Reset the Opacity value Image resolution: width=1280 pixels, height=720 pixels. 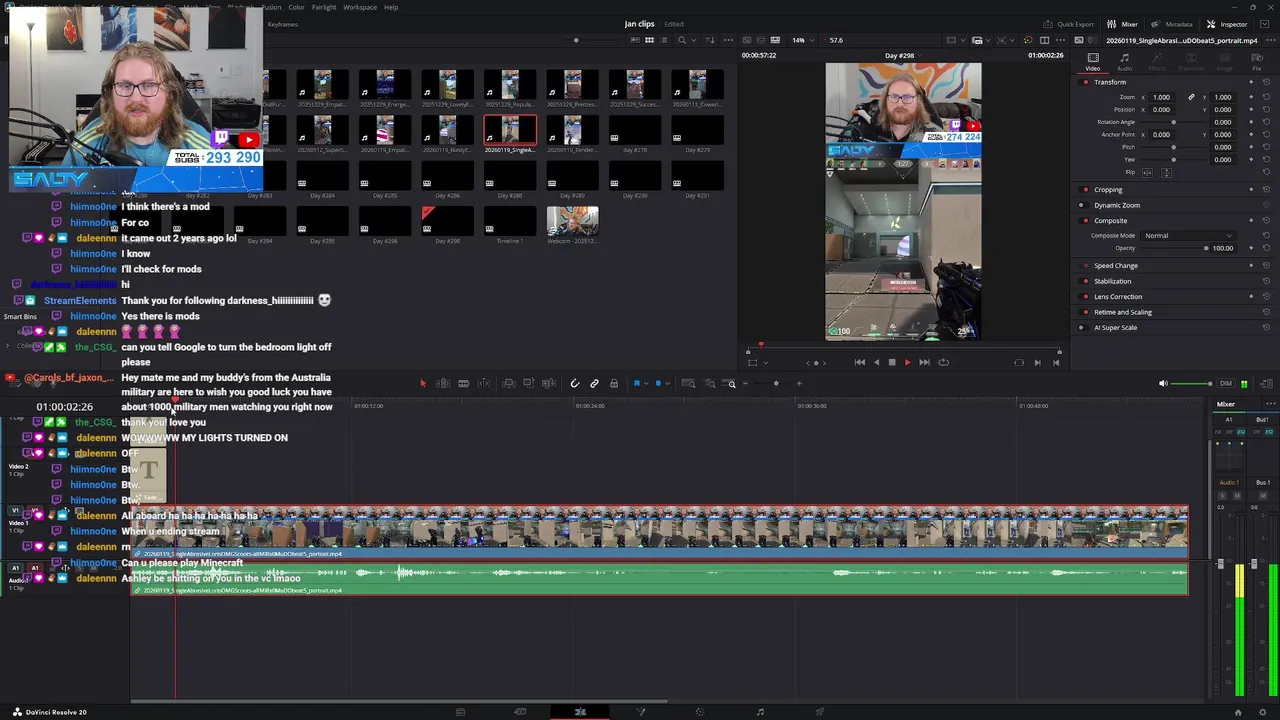tap(1266, 248)
